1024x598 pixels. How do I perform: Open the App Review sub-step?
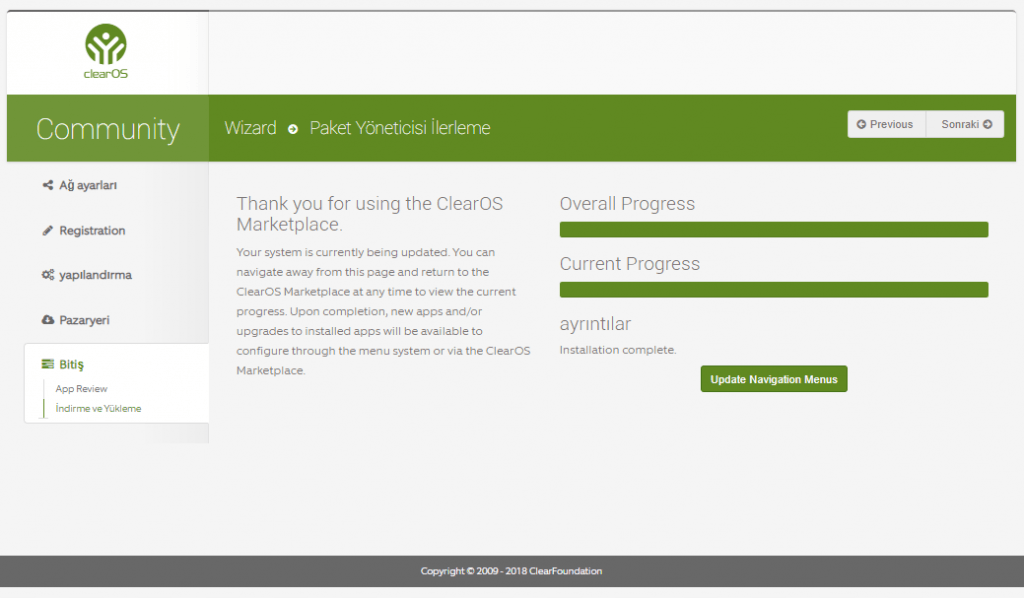[x=81, y=388]
